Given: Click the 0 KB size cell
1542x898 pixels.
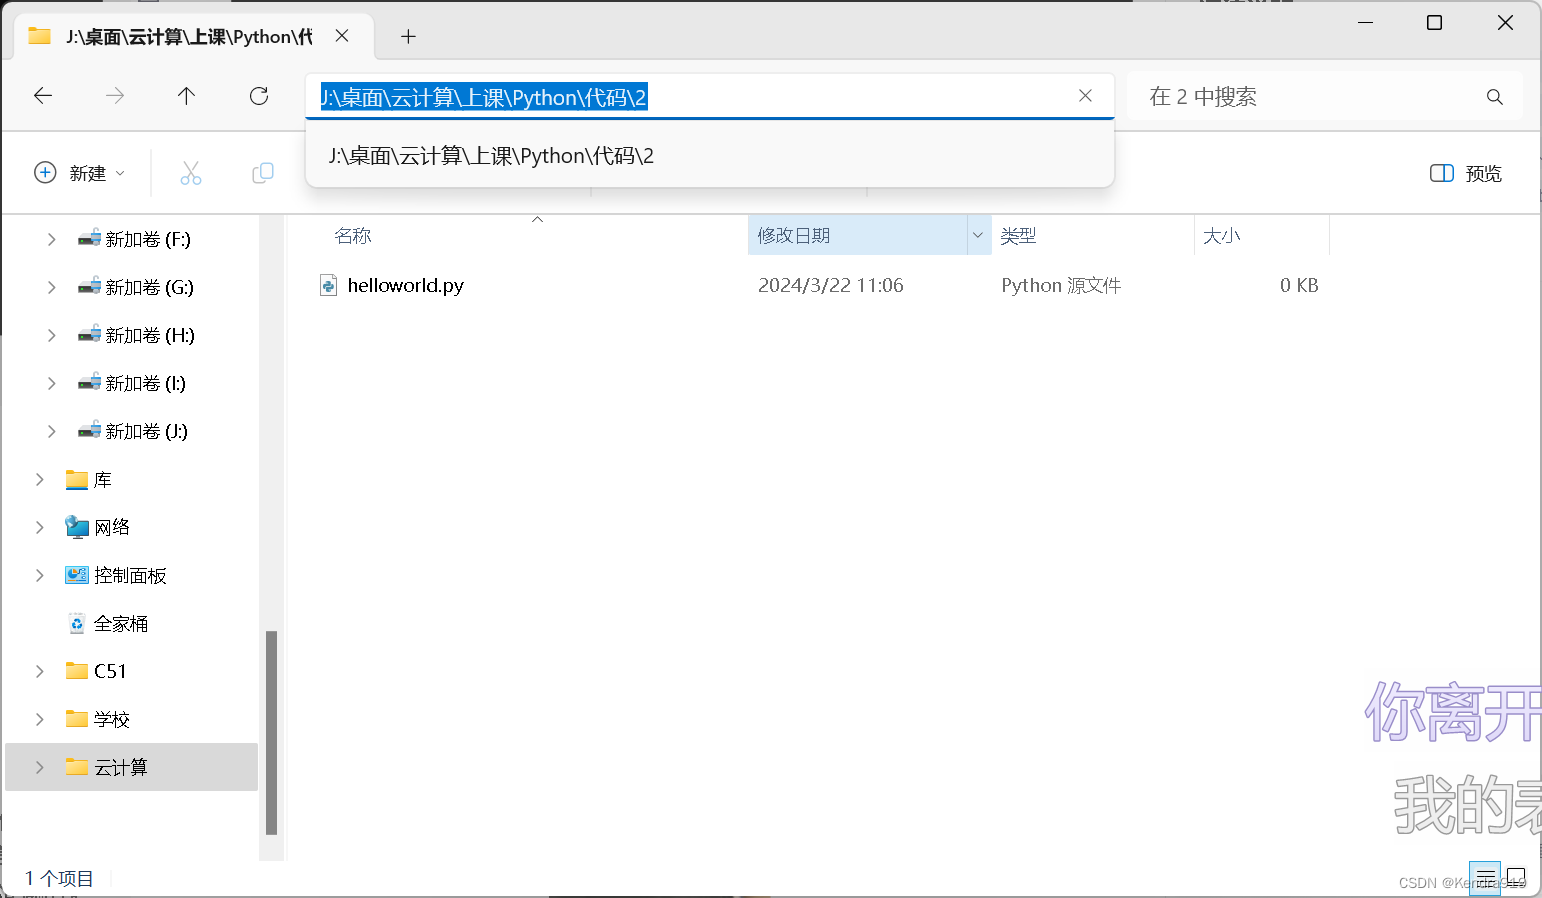Looking at the screenshot, I should tap(1299, 286).
